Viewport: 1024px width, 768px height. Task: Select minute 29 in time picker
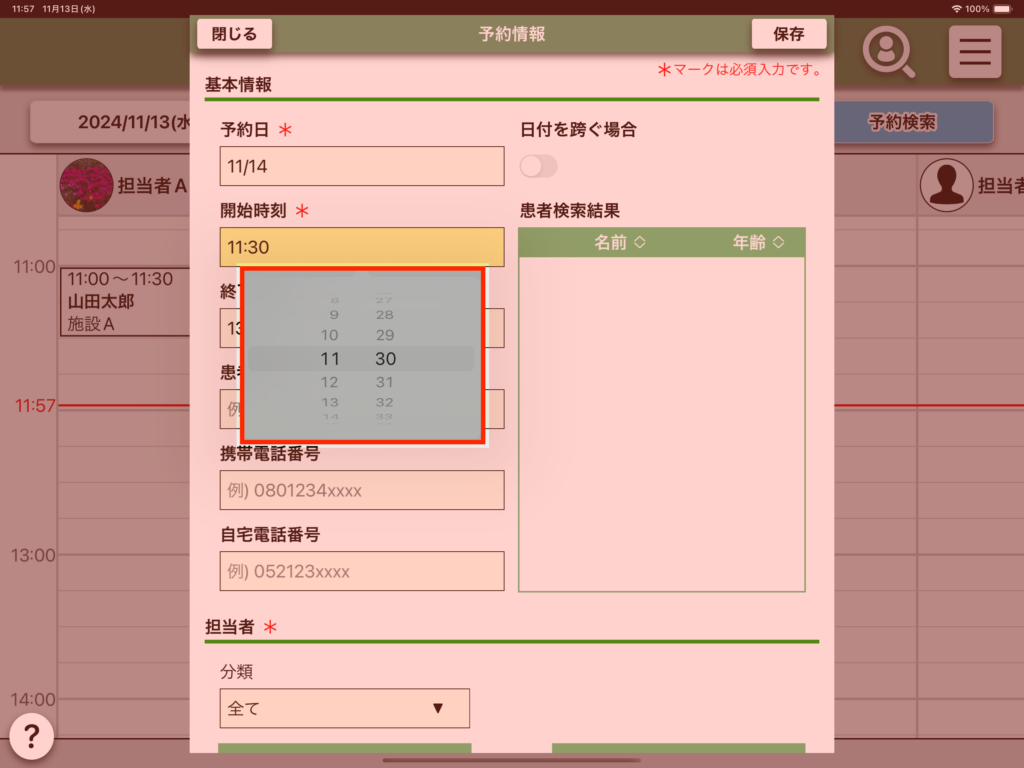tap(385, 335)
